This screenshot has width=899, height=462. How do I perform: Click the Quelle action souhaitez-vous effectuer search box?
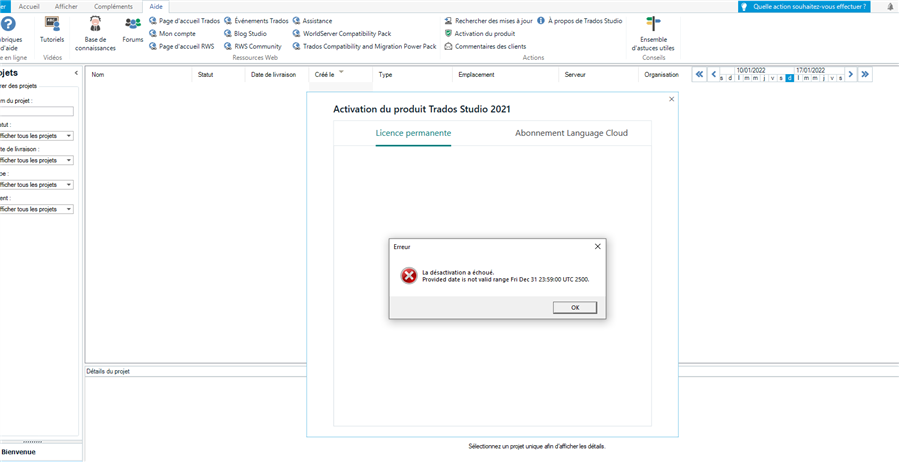(x=804, y=7)
